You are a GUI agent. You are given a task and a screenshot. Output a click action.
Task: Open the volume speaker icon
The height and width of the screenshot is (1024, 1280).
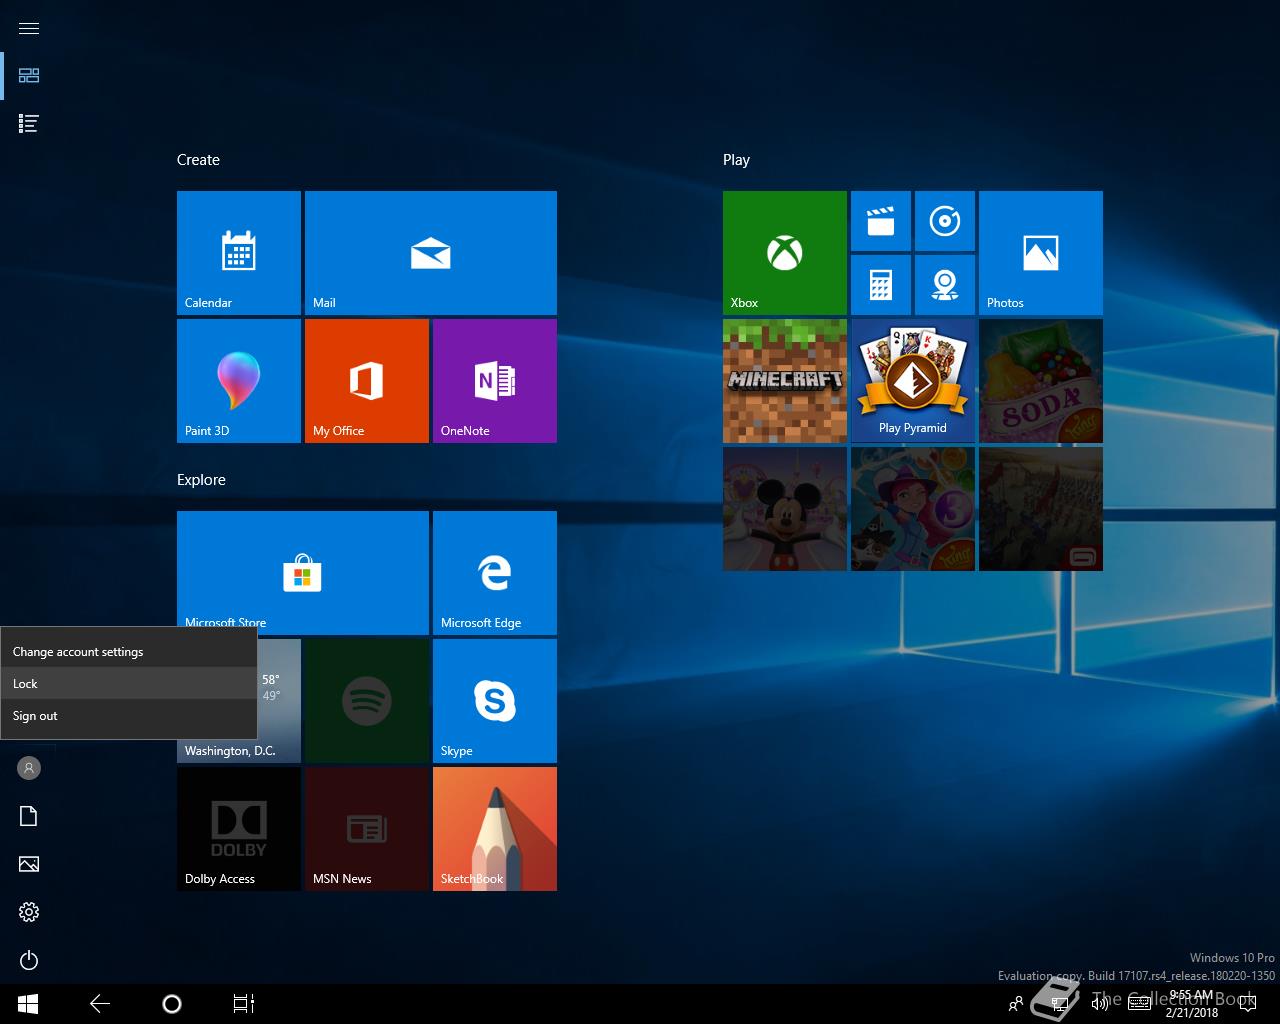pyautogui.click(x=1100, y=1004)
